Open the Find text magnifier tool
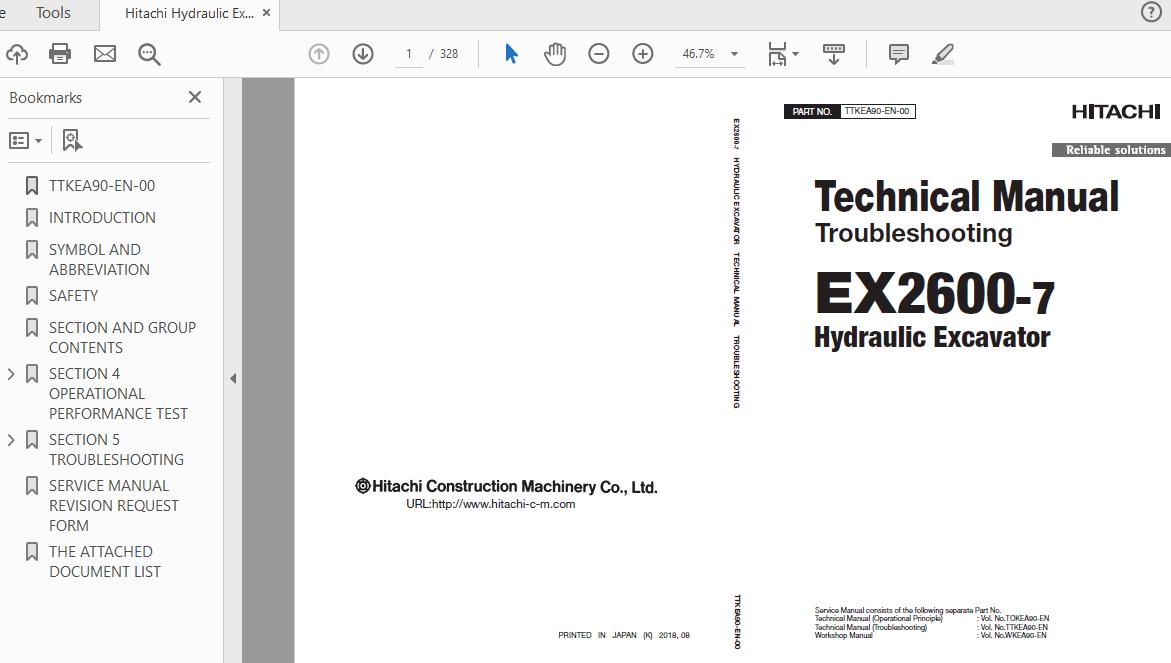Image resolution: width=1171 pixels, height=663 pixels. (x=149, y=54)
